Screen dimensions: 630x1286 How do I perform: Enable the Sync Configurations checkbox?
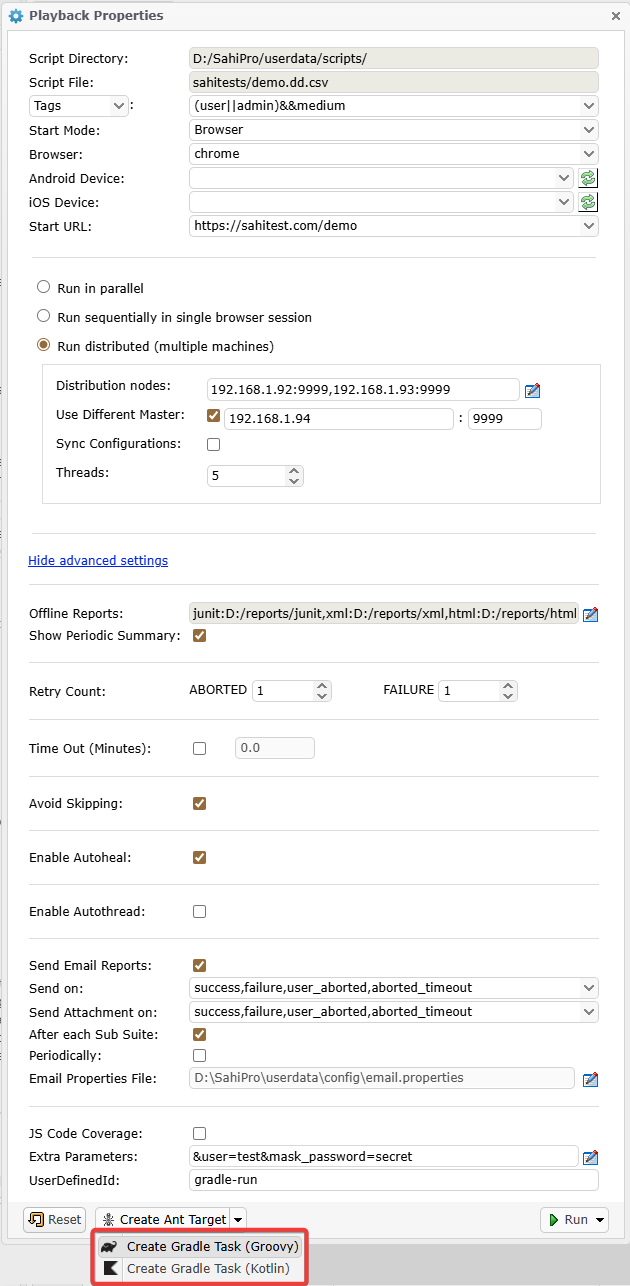tap(213, 444)
